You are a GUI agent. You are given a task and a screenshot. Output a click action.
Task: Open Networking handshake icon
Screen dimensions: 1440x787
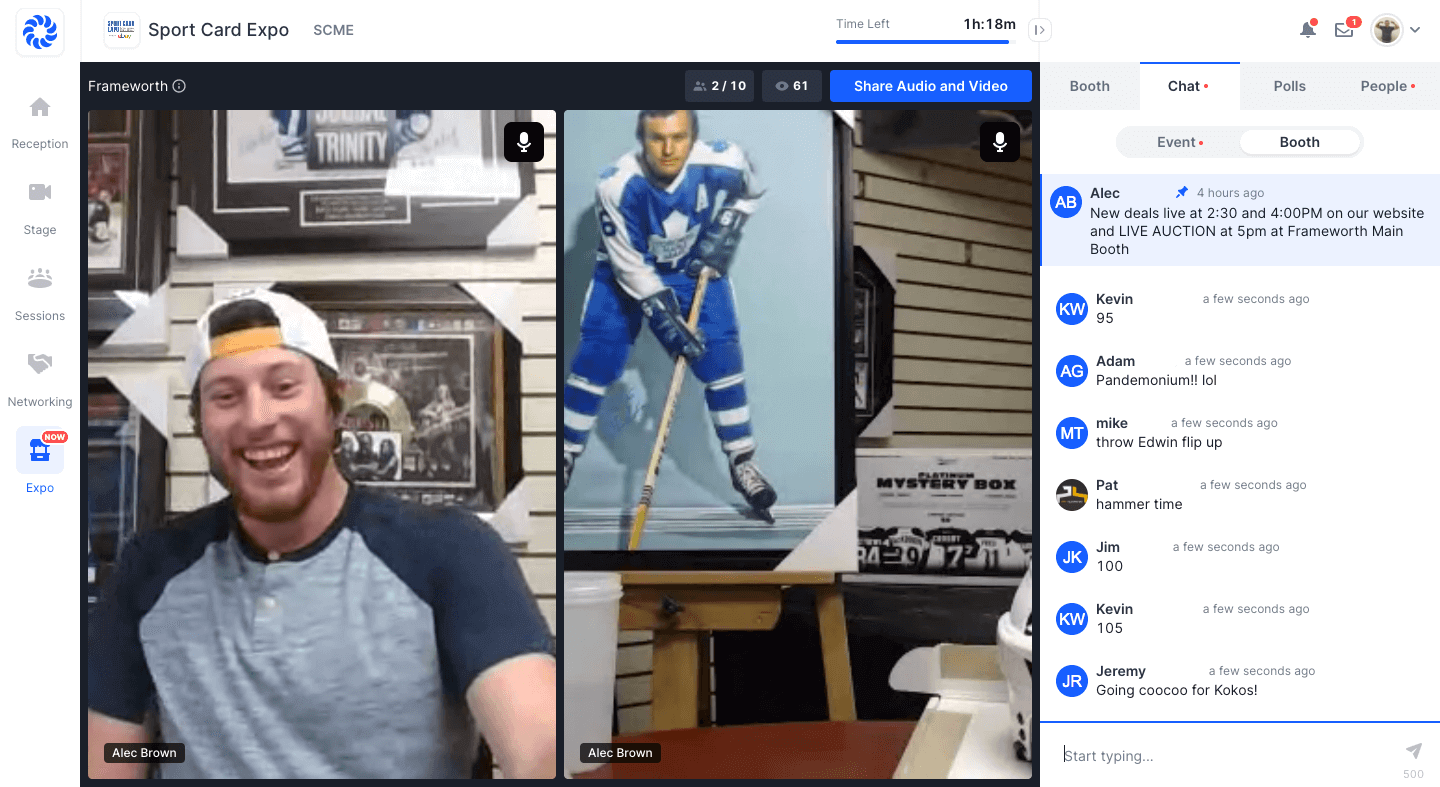[40, 365]
